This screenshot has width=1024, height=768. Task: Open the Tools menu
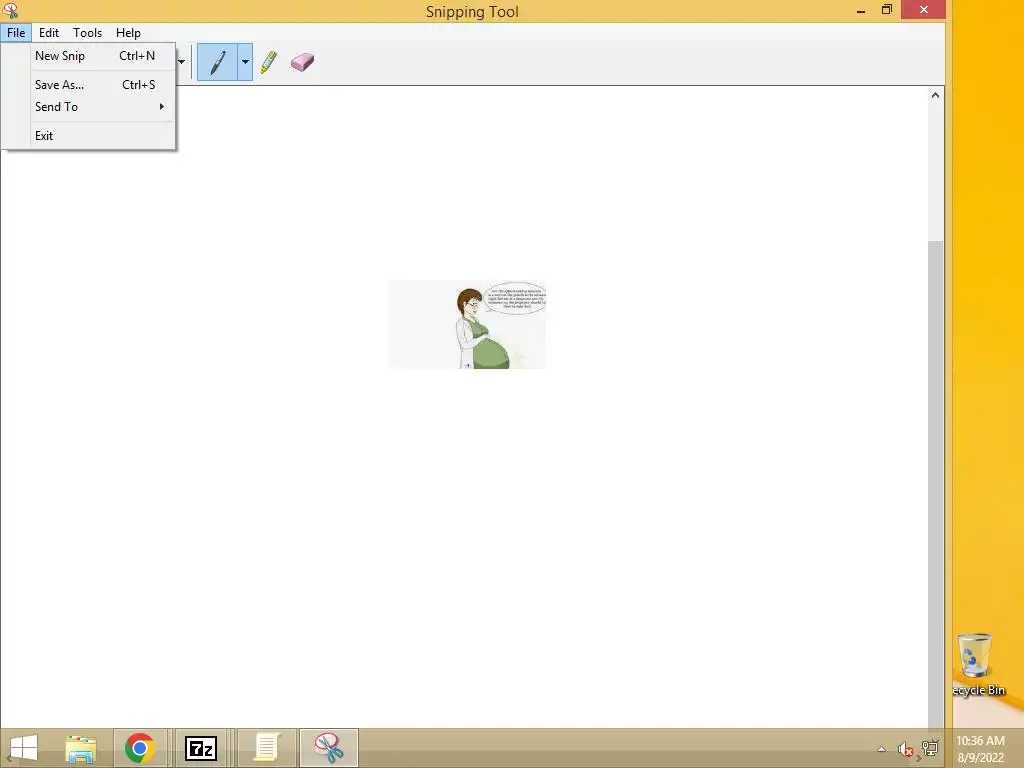[x=88, y=33]
